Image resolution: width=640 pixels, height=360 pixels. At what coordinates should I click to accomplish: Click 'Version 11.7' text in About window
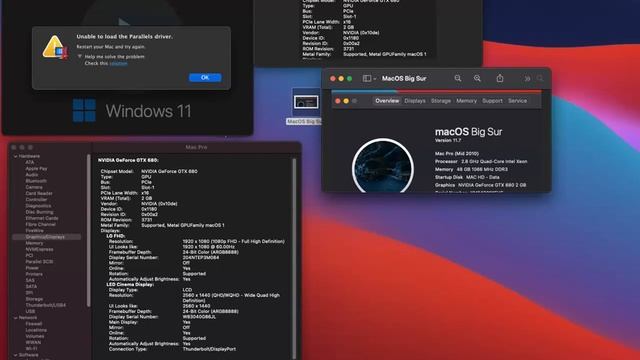pos(448,140)
